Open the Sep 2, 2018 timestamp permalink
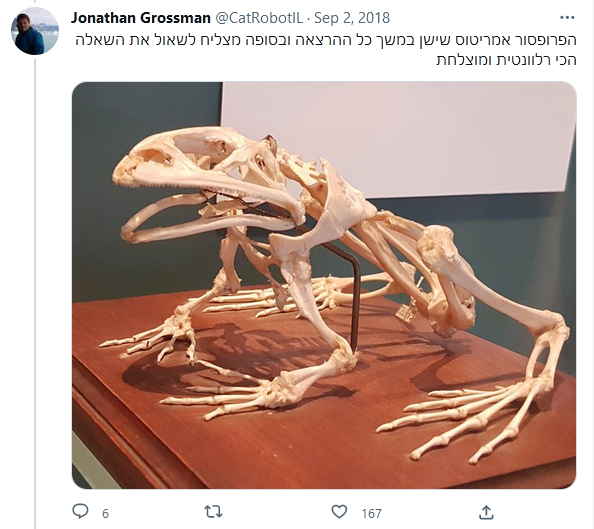This screenshot has height=529, width=594. (352, 18)
